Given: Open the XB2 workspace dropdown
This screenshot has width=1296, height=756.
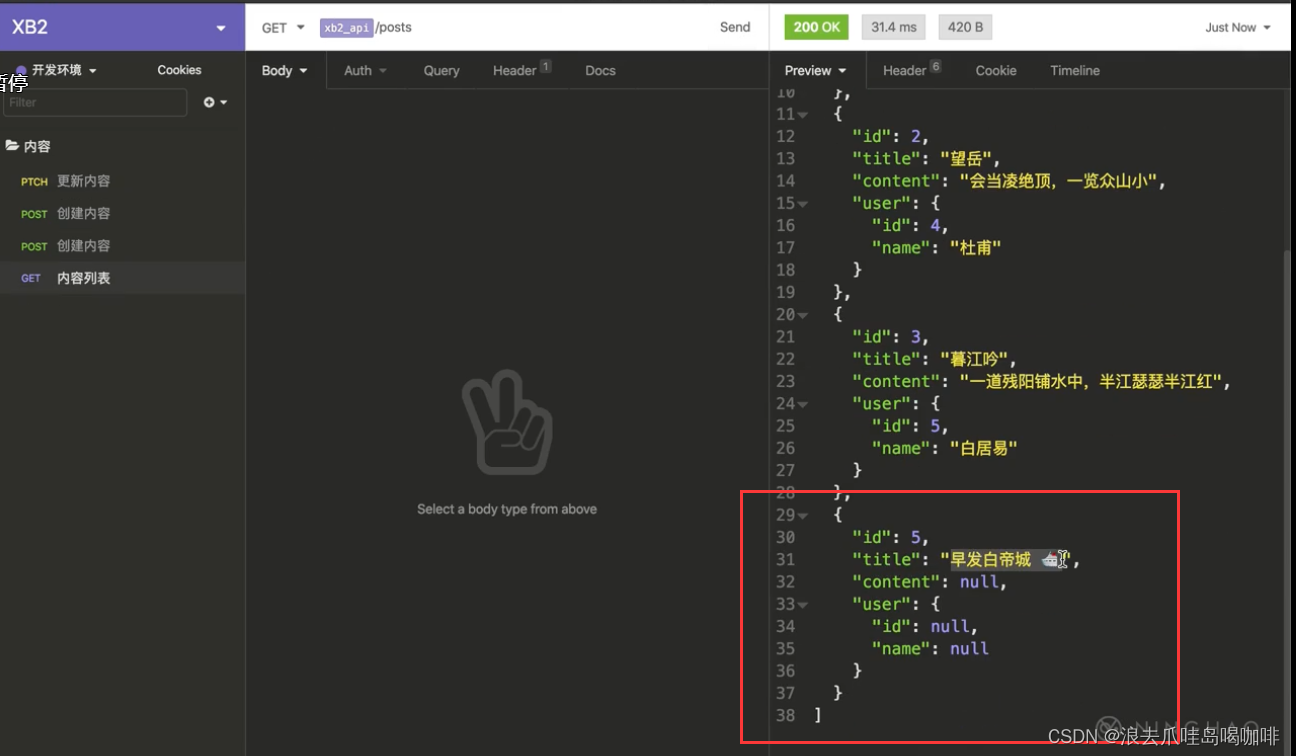Looking at the screenshot, I should pyautogui.click(x=122, y=27).
